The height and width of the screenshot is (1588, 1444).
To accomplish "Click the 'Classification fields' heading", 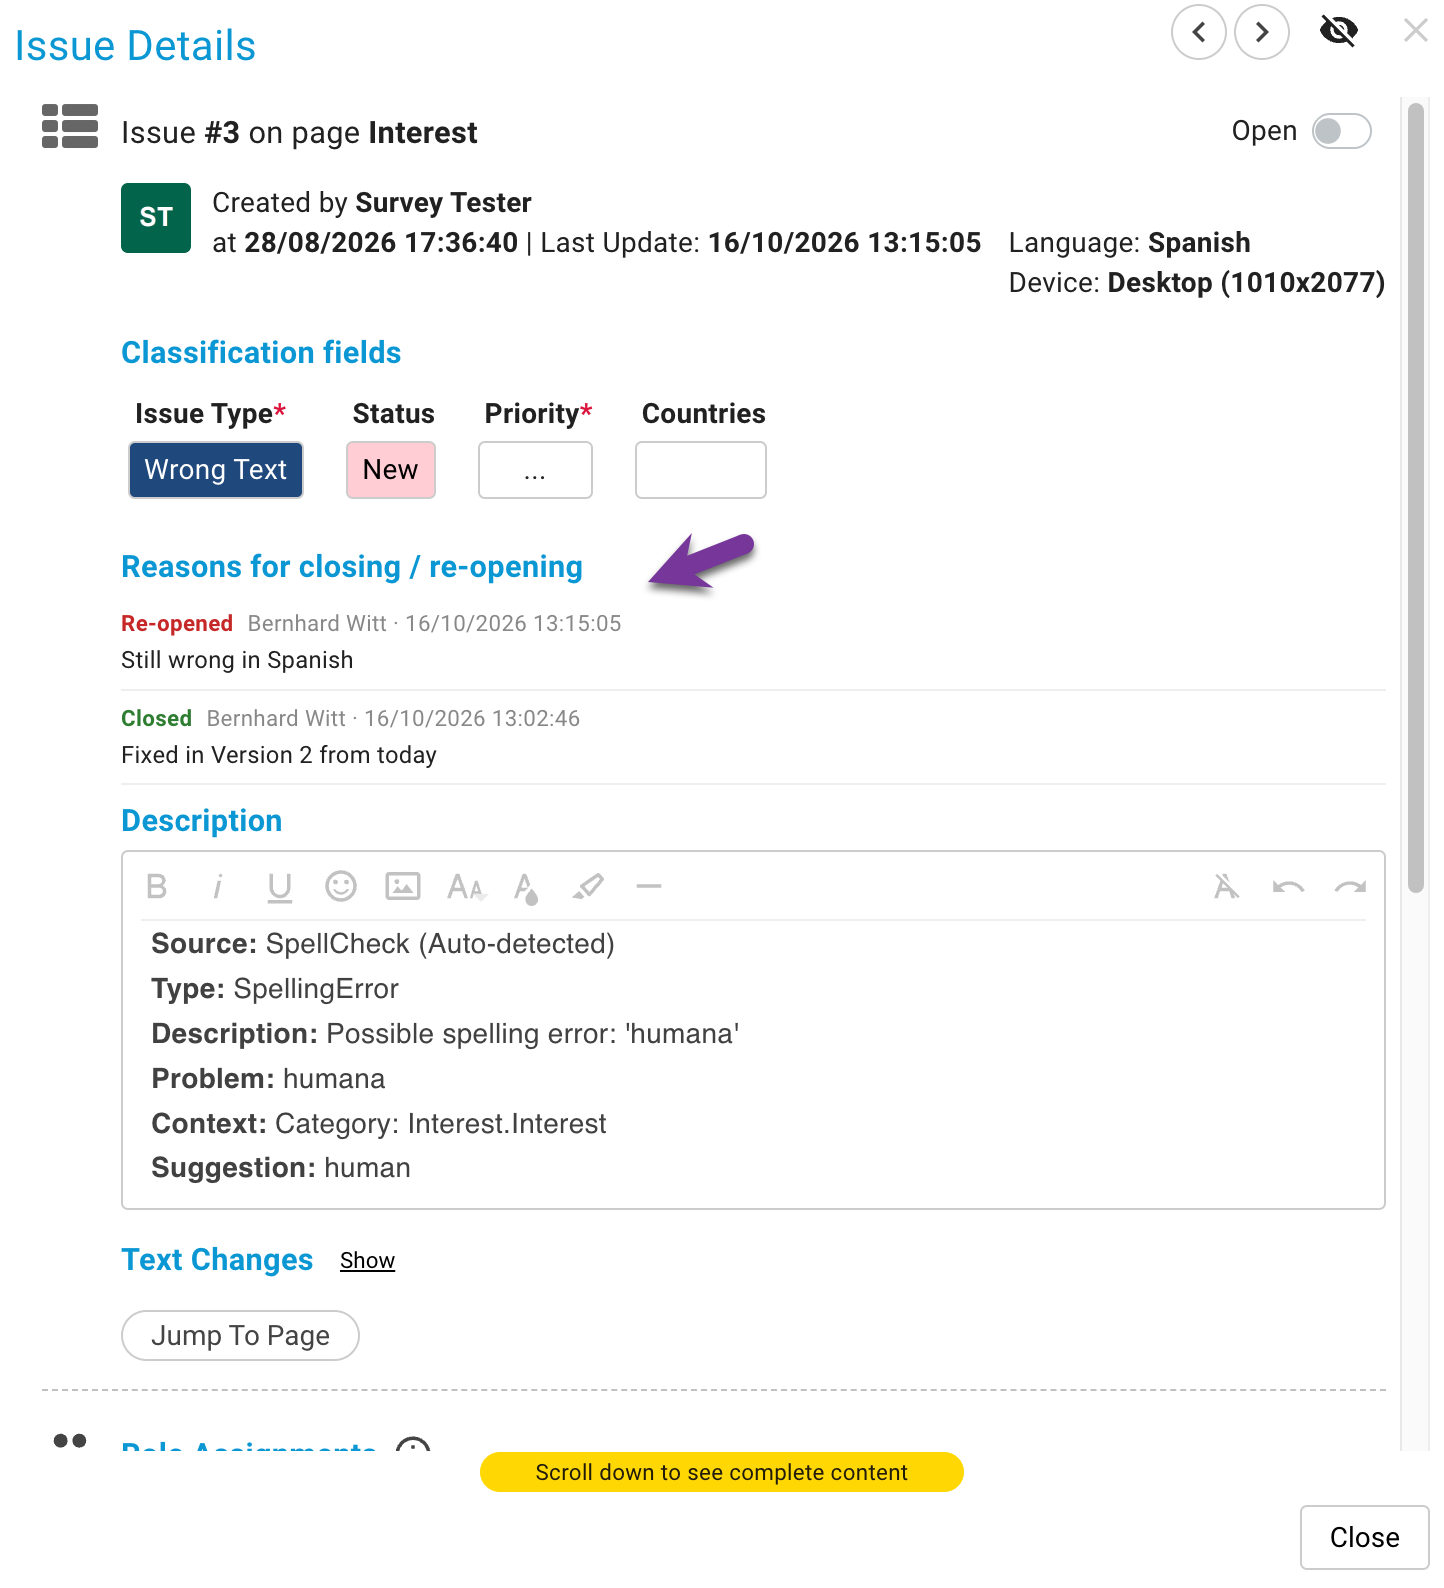I will click(x=261, y=353).
